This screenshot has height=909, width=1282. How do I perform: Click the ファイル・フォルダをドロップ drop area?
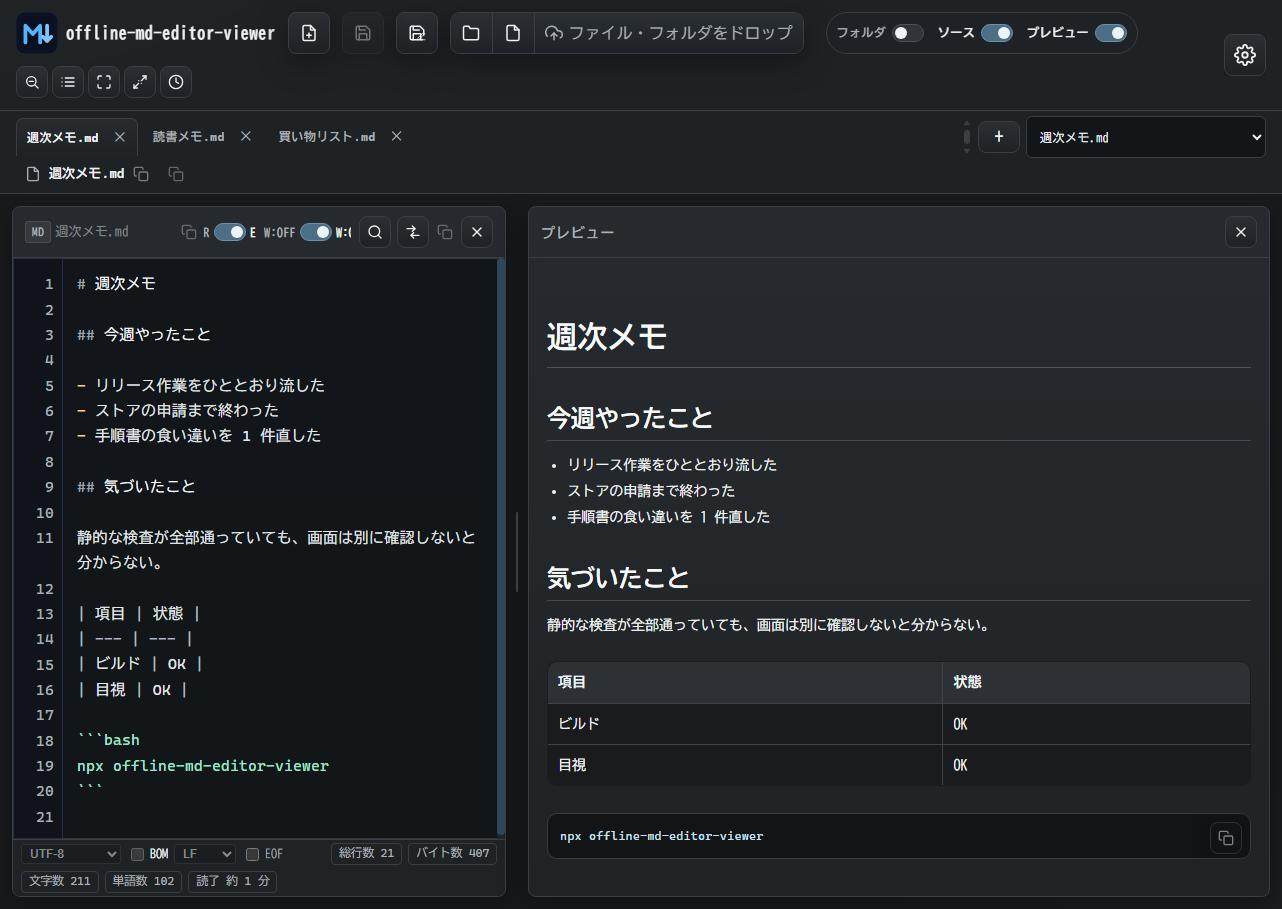pyautogui.click(x=669, y=33)
